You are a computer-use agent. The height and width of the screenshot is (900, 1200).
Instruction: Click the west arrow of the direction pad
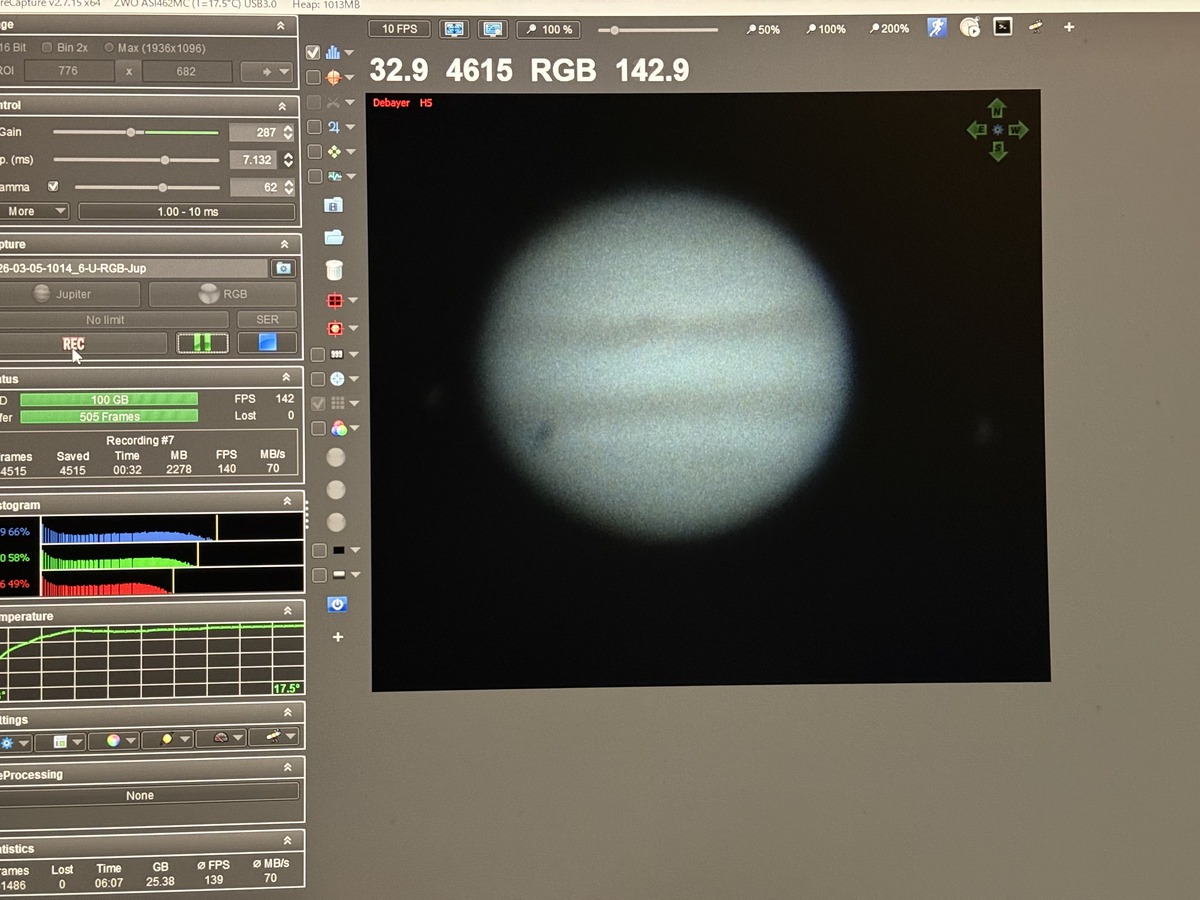click(1018, 130)
